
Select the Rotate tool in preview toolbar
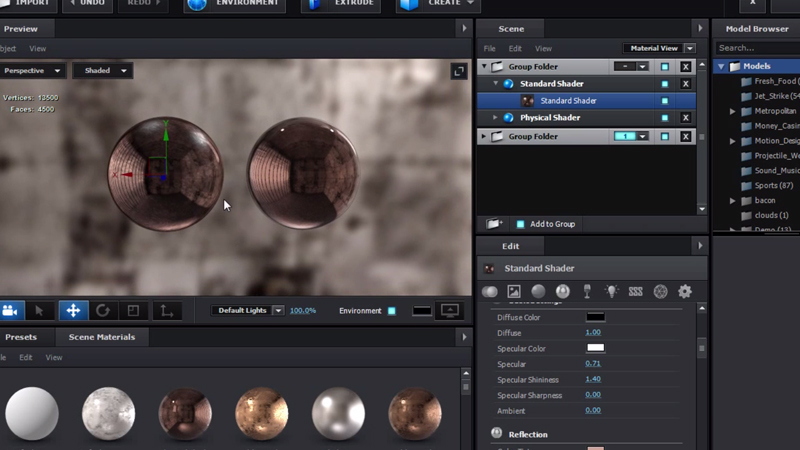(103, 311)
